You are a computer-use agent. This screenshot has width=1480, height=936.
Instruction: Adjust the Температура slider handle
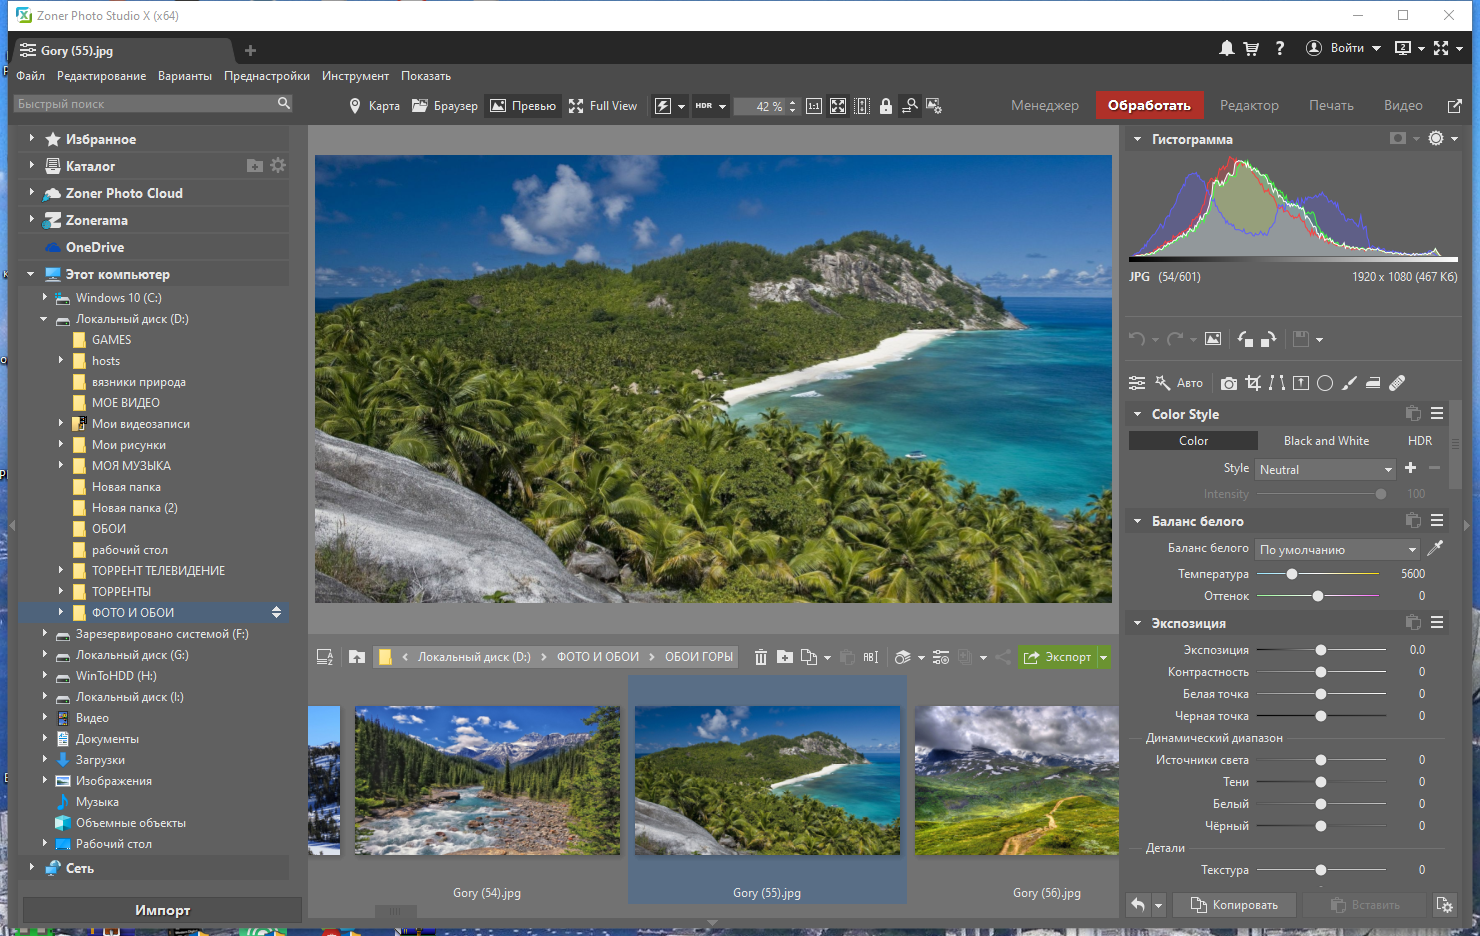click(x=1292, y=574)
